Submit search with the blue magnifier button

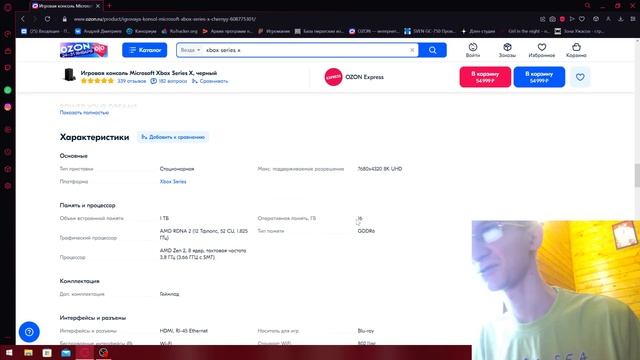pos(432,50)
